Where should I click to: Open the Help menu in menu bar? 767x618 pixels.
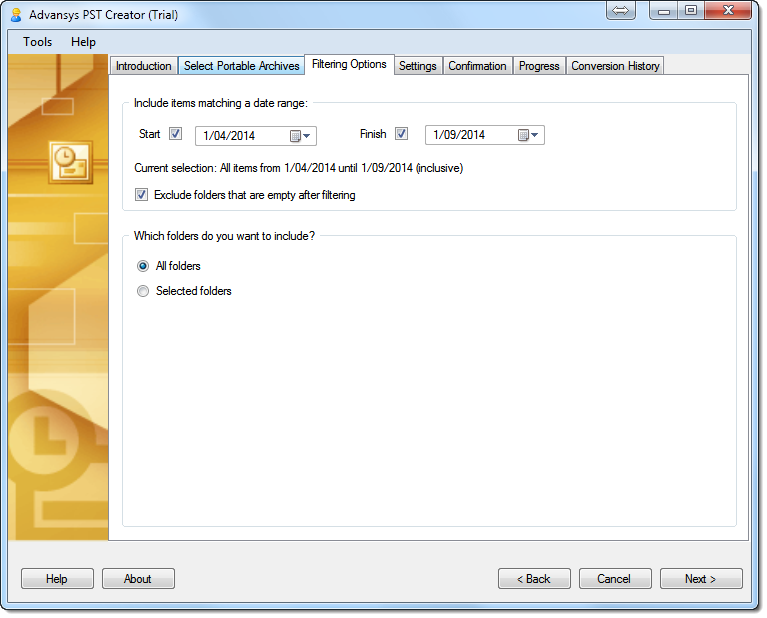pyautogui.click(x=83, y=42)
